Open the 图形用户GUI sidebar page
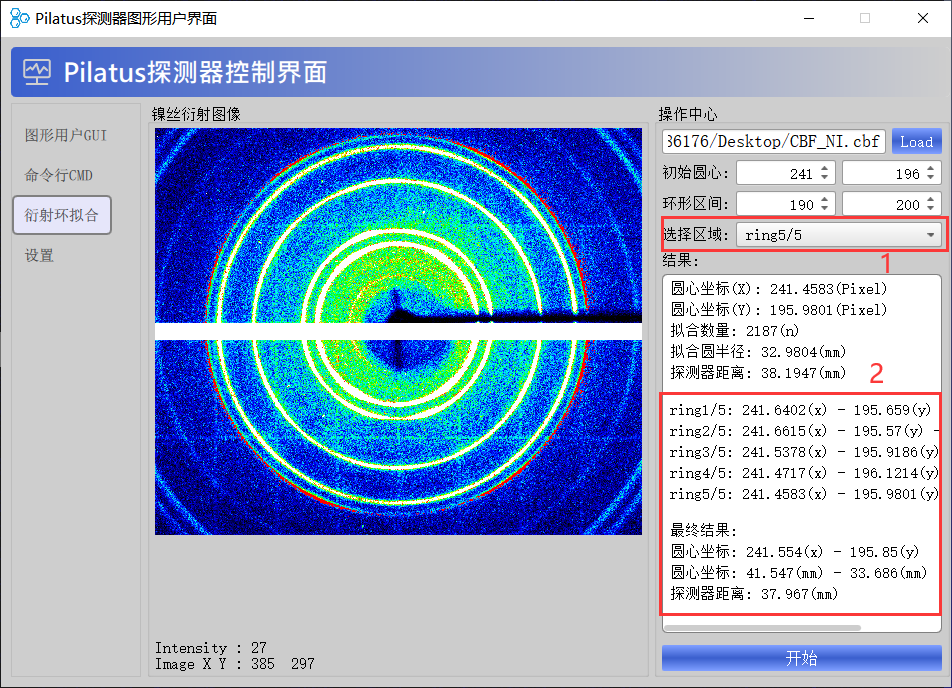The image size is (952, 688). (x=66, y=135)
